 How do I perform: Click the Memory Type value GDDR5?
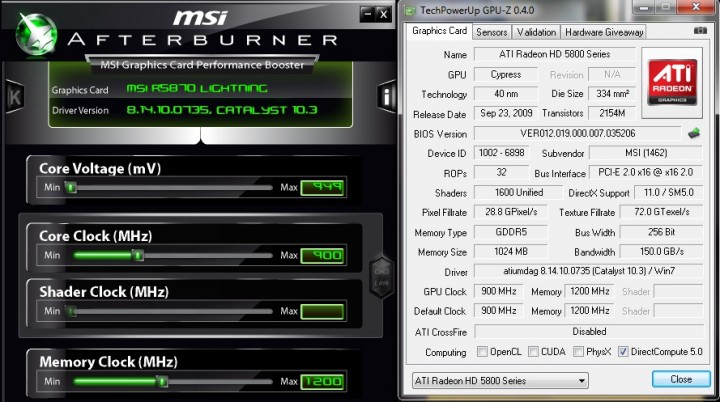511,232
